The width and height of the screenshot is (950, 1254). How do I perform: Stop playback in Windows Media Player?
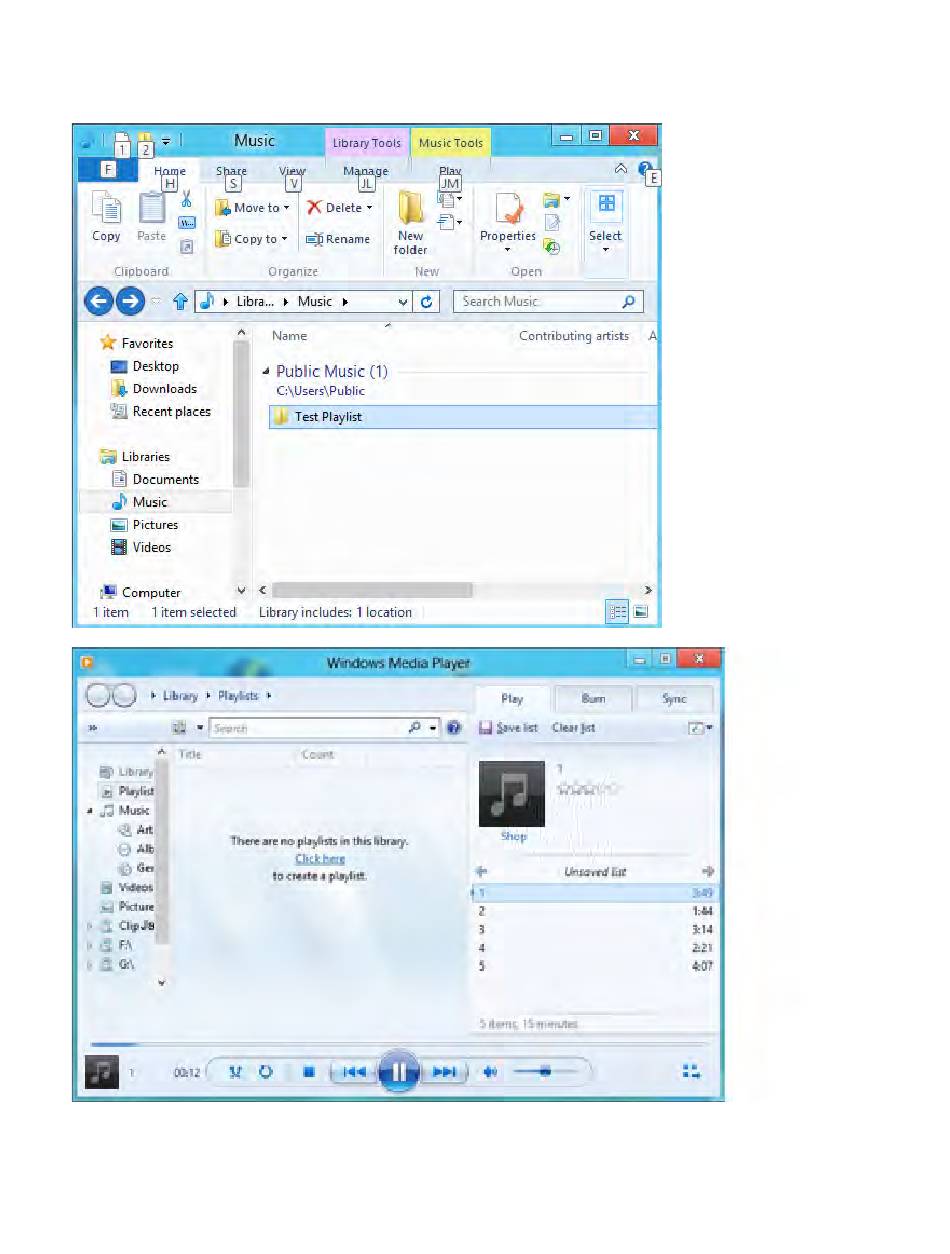click(x=309, y=1072)
